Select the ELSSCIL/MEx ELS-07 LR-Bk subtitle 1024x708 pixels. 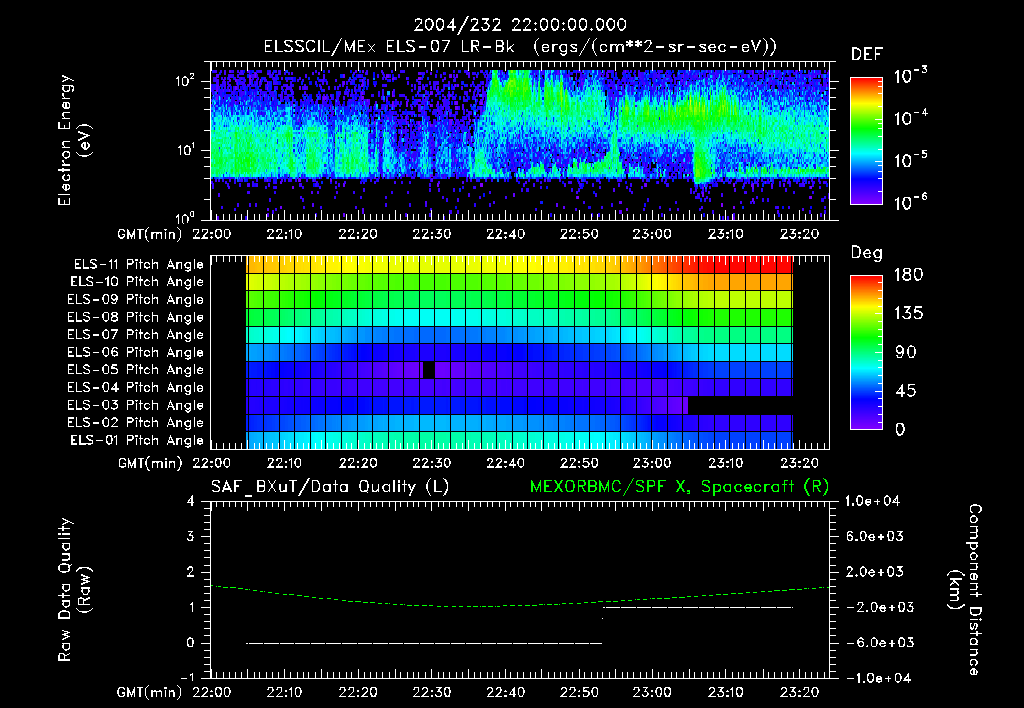[x=520, y=47]
